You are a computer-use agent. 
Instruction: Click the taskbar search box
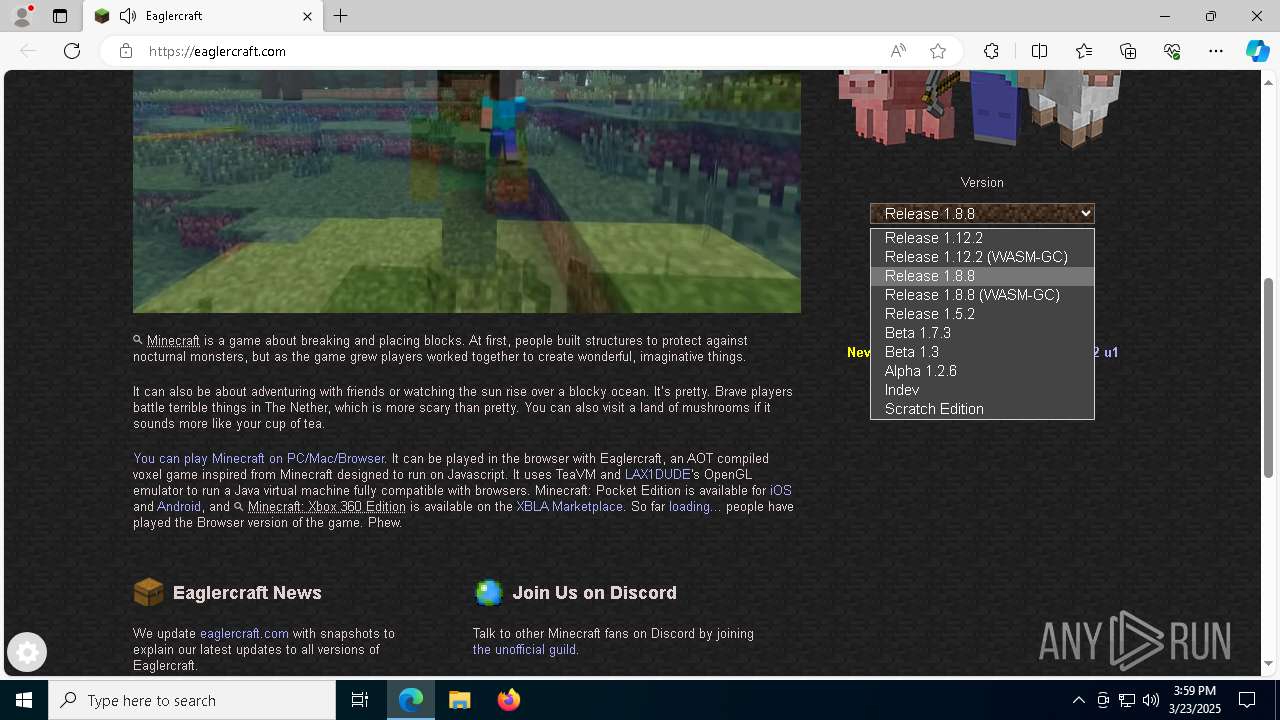[192, 700]
